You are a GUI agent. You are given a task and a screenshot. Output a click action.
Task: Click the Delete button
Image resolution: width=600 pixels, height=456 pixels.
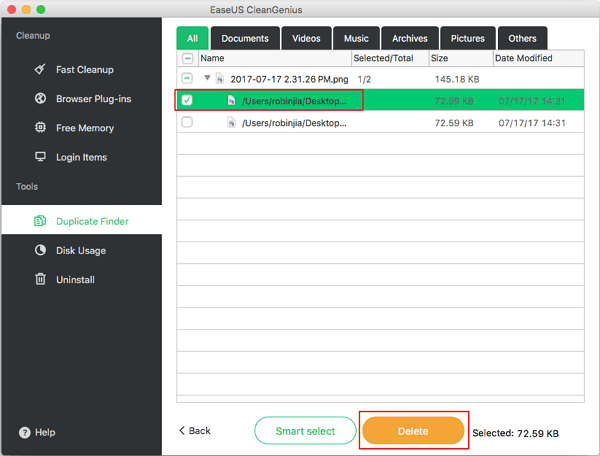pyautogui.click(x=413, y=431)
